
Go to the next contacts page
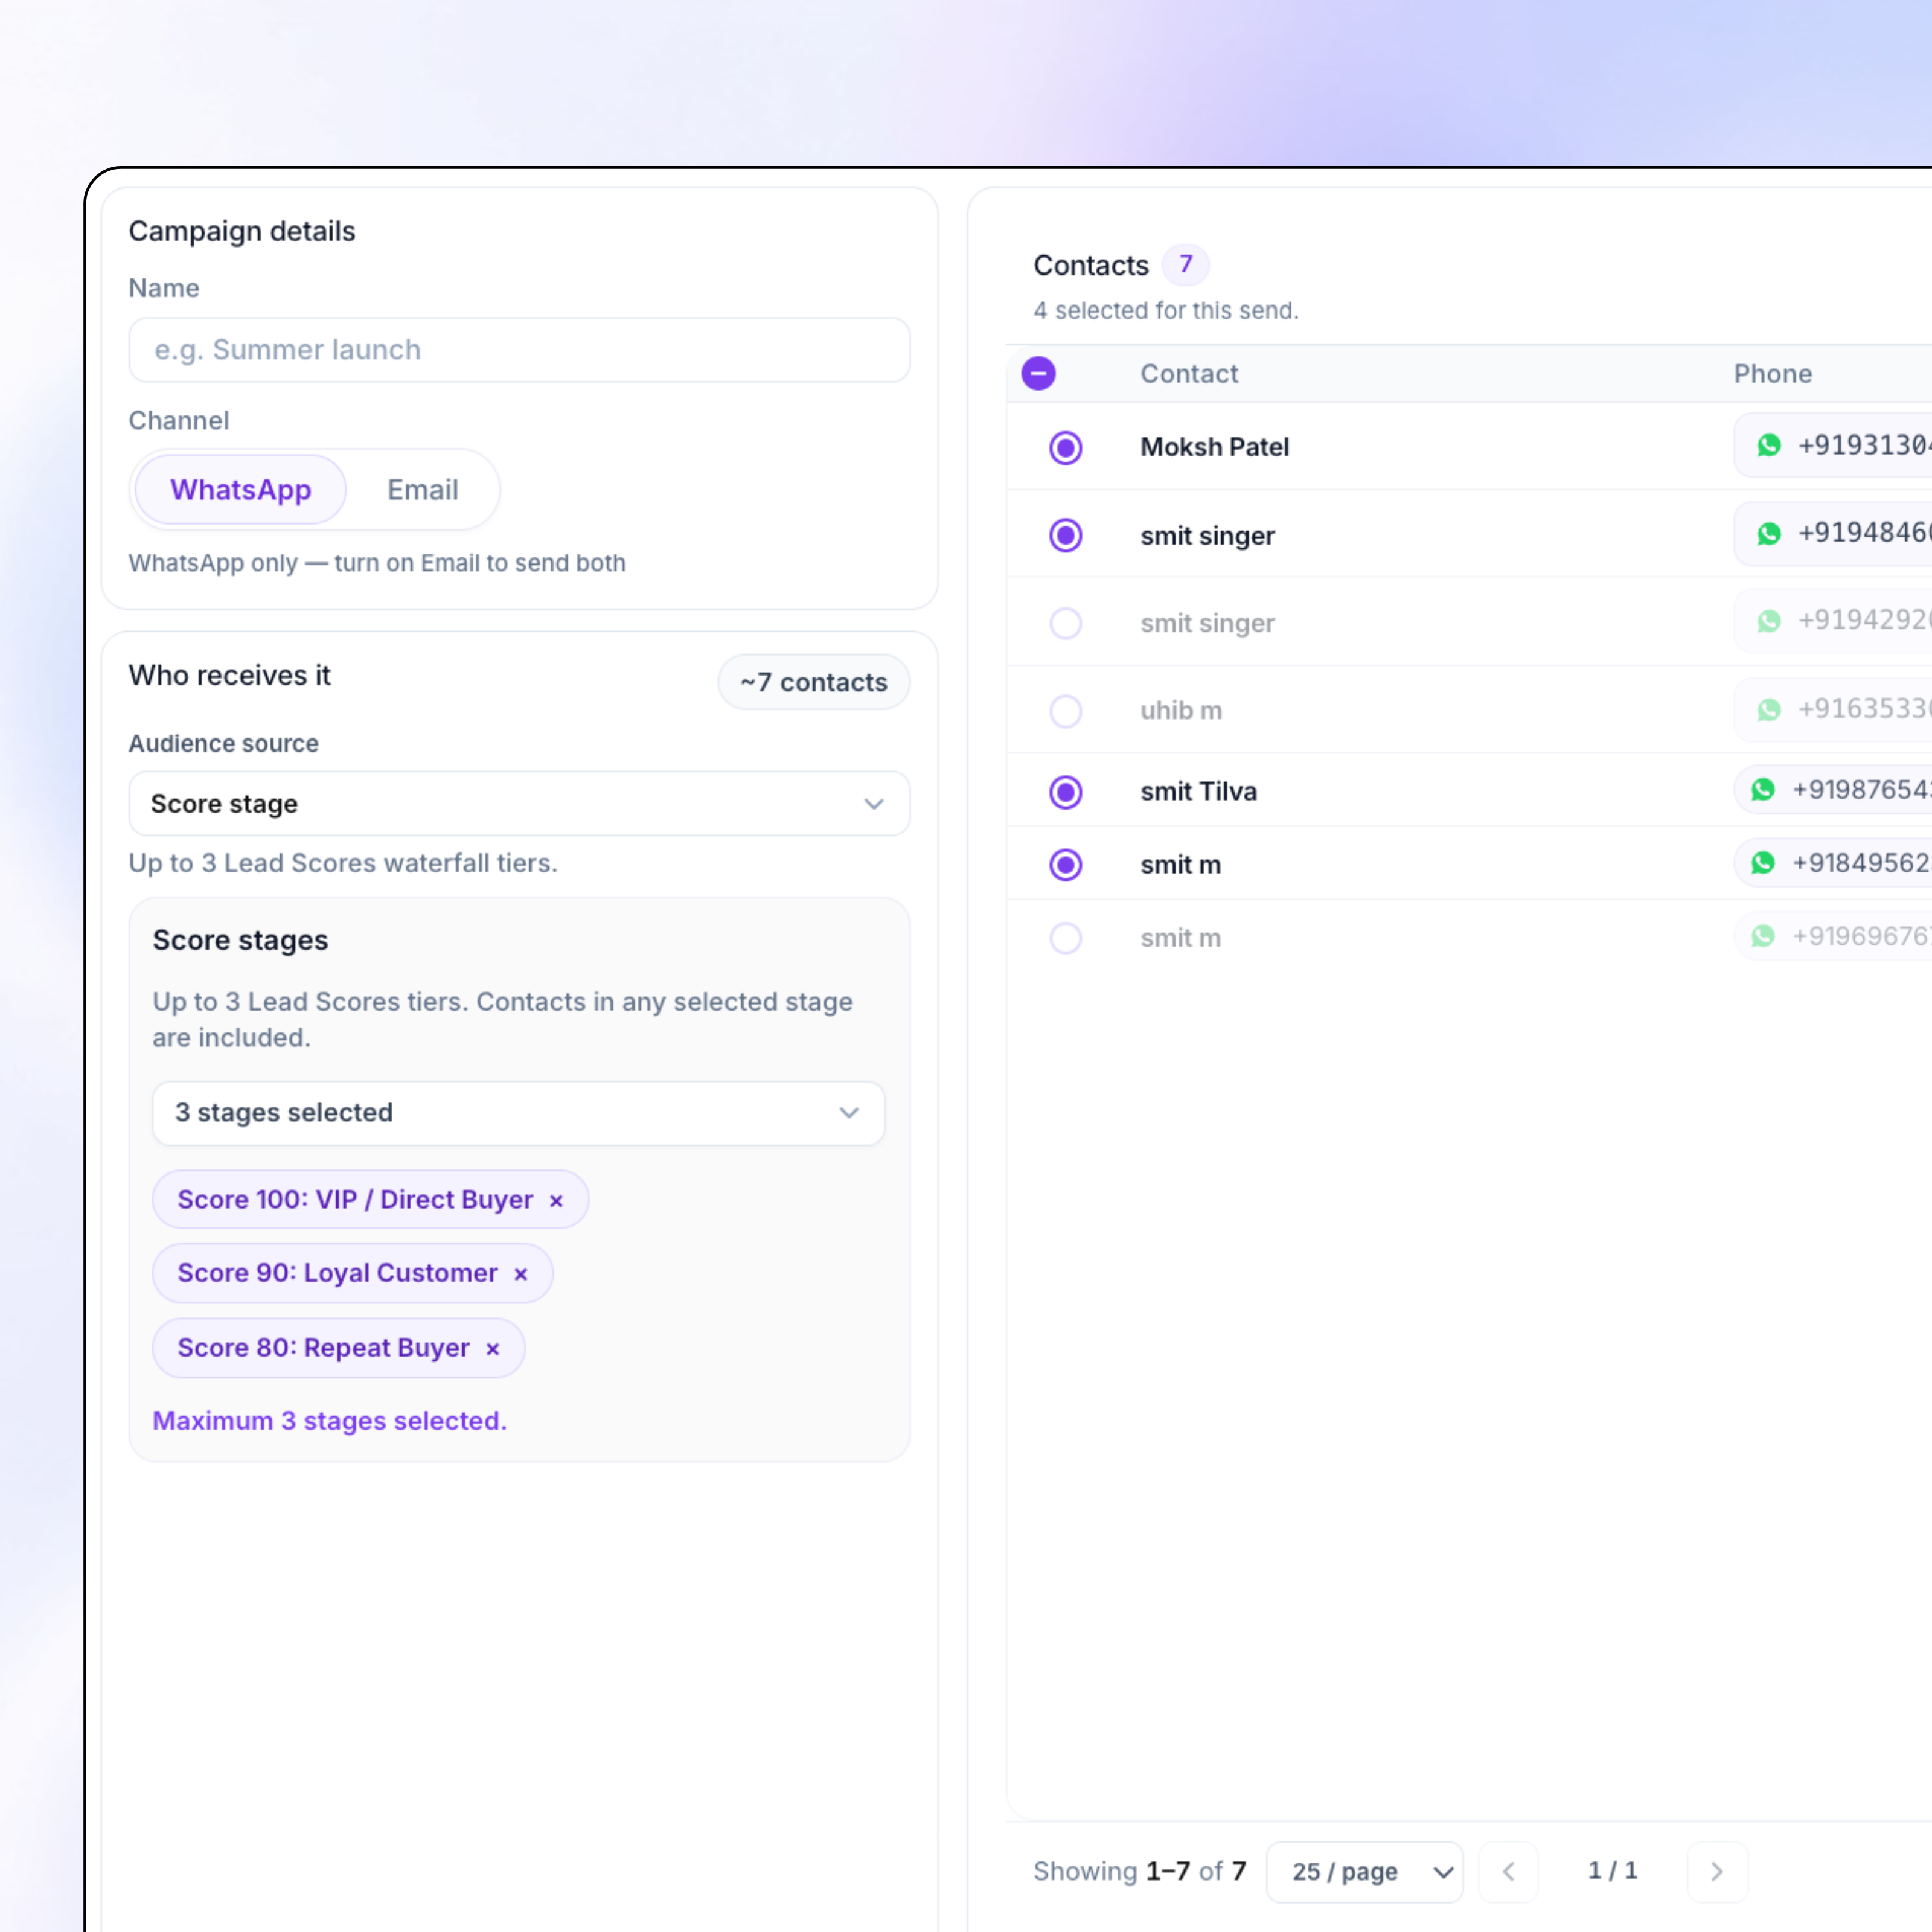point(1716,1871)
